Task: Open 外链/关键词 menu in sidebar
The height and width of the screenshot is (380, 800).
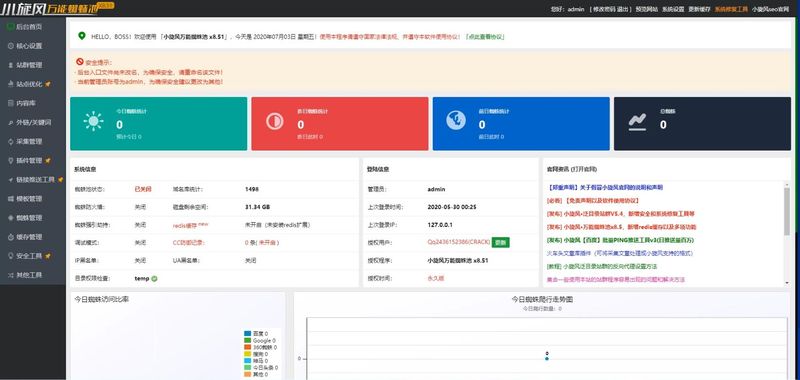Action: (x=33, y=122)
